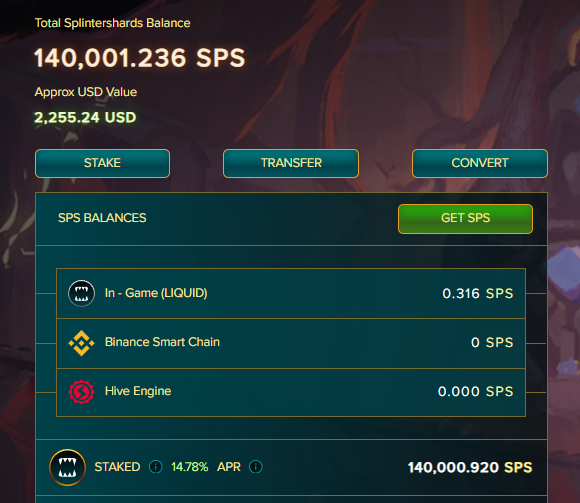Click the TRANSFER button

(x=291, y=163)
